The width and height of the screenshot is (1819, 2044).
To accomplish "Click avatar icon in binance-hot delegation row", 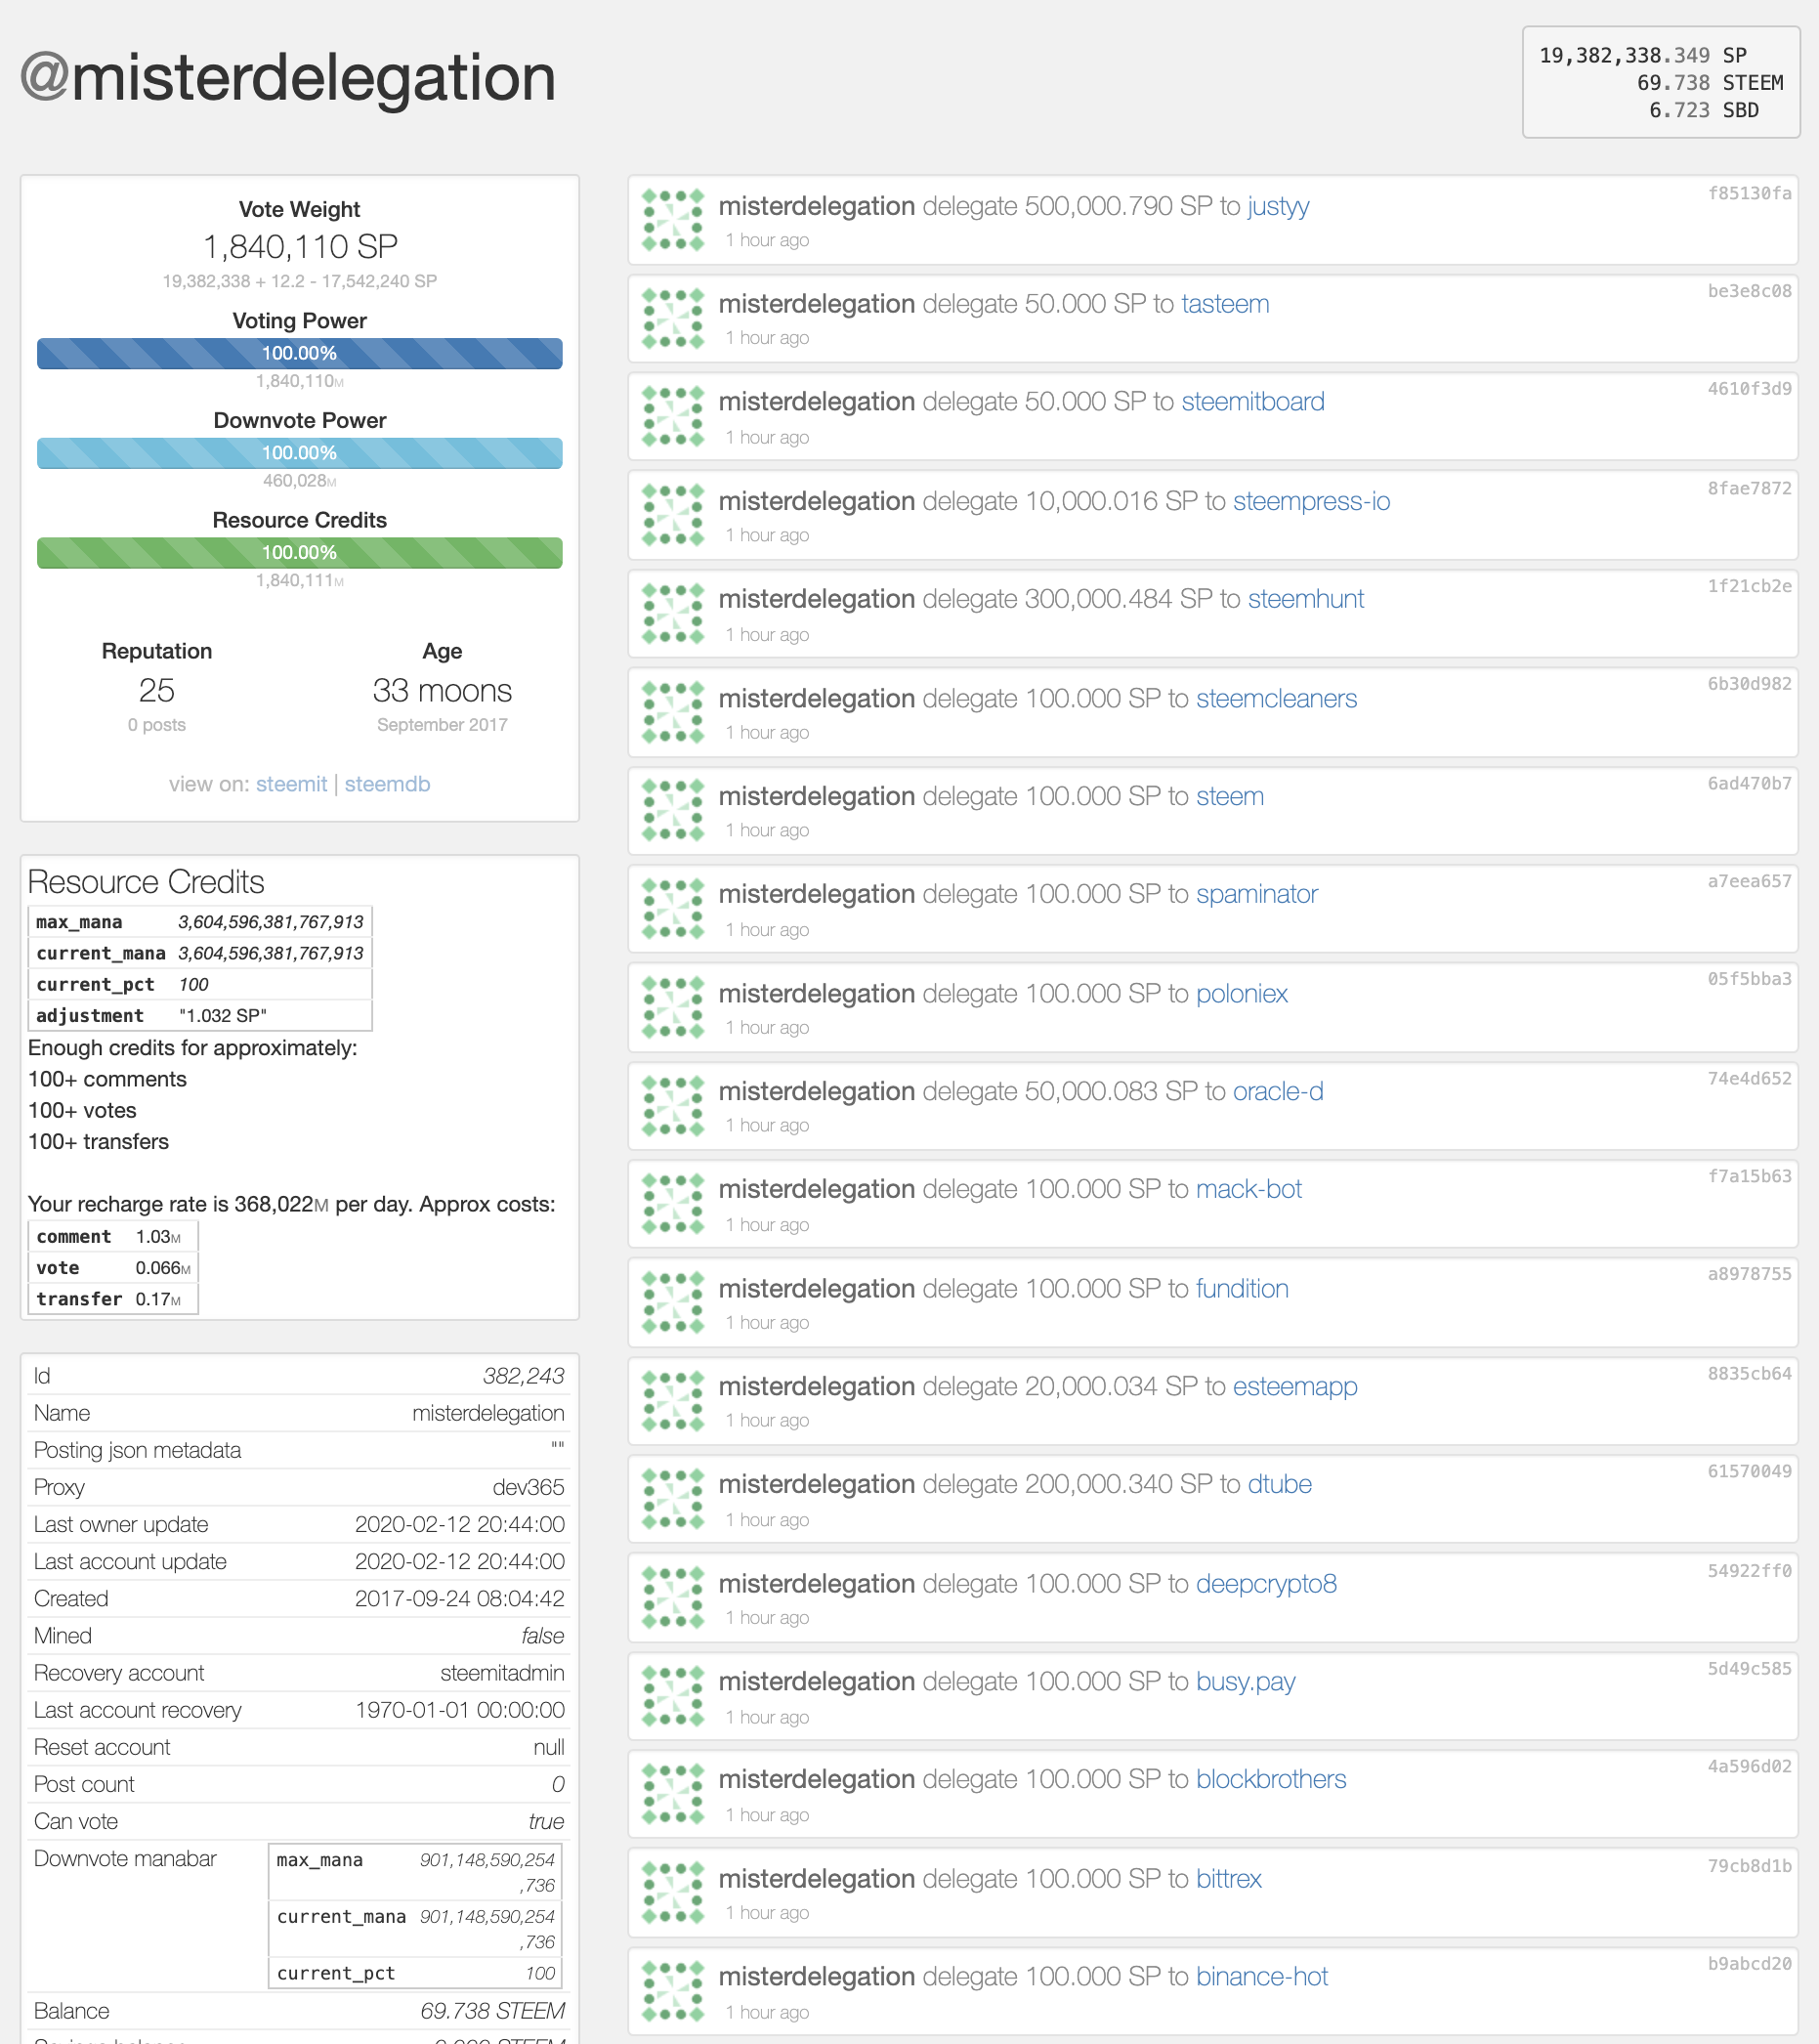I will click(673, 1990).
